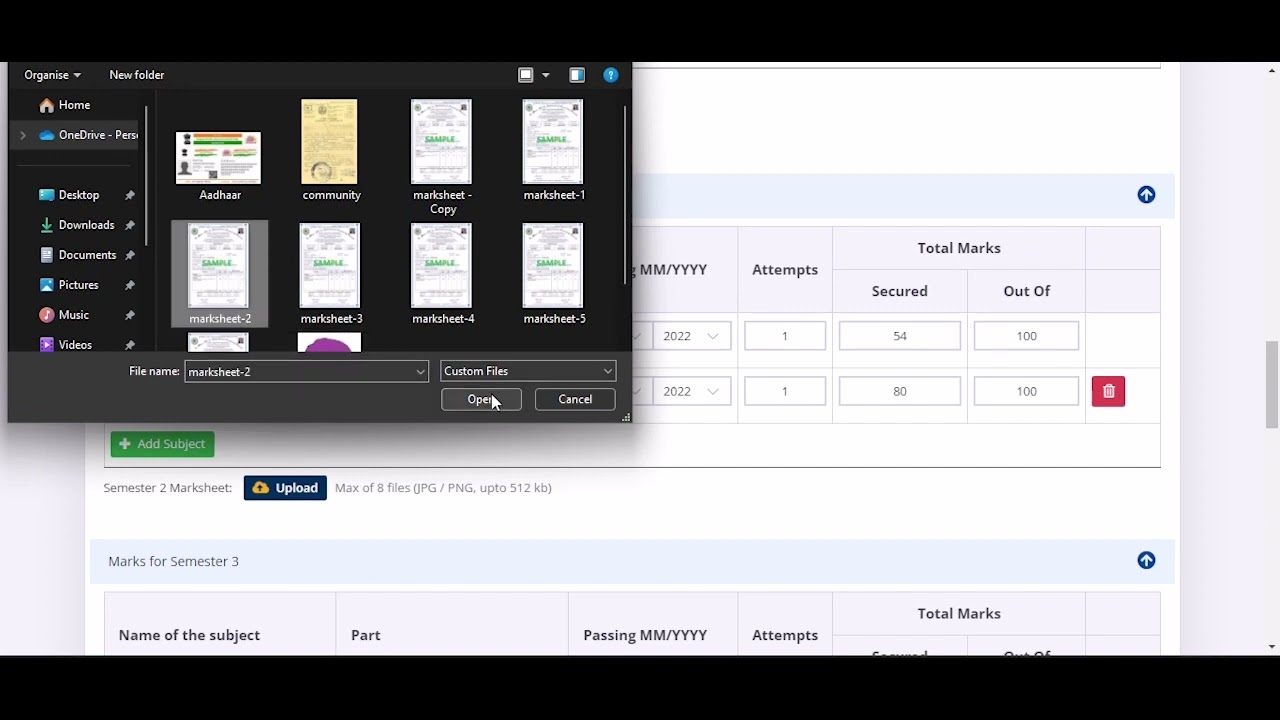Edit Attempts field in first row

[x=785, y=336]
